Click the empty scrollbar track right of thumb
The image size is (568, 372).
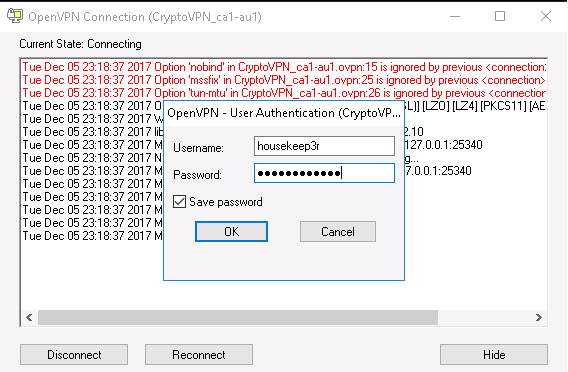(x=484, y=318)
